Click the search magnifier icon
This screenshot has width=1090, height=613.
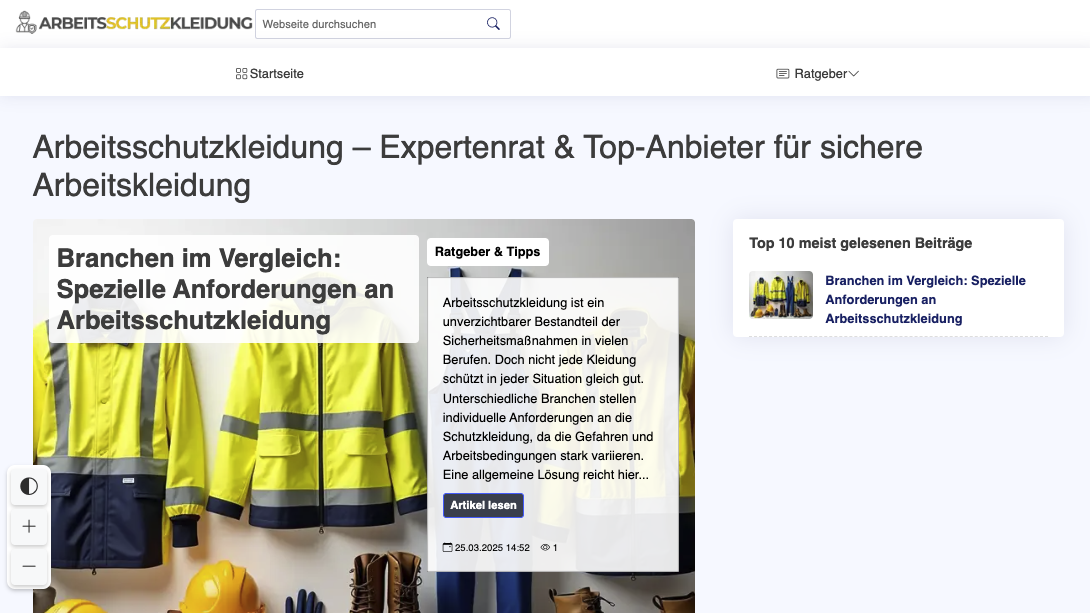click(x=492, y=23)
